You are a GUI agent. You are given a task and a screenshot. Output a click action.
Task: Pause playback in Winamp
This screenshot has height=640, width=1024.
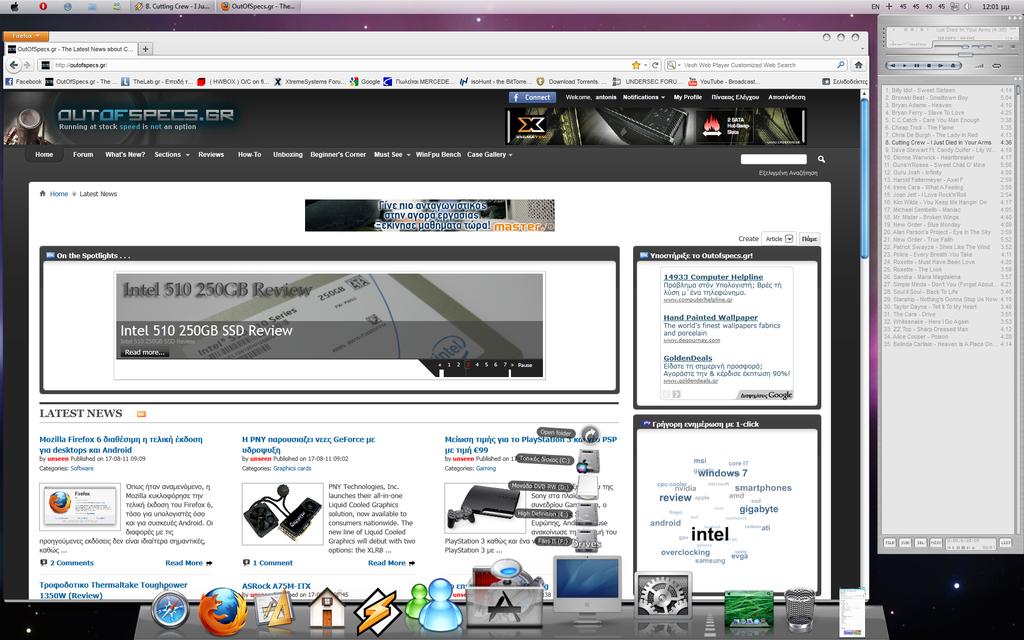(917, 66)
